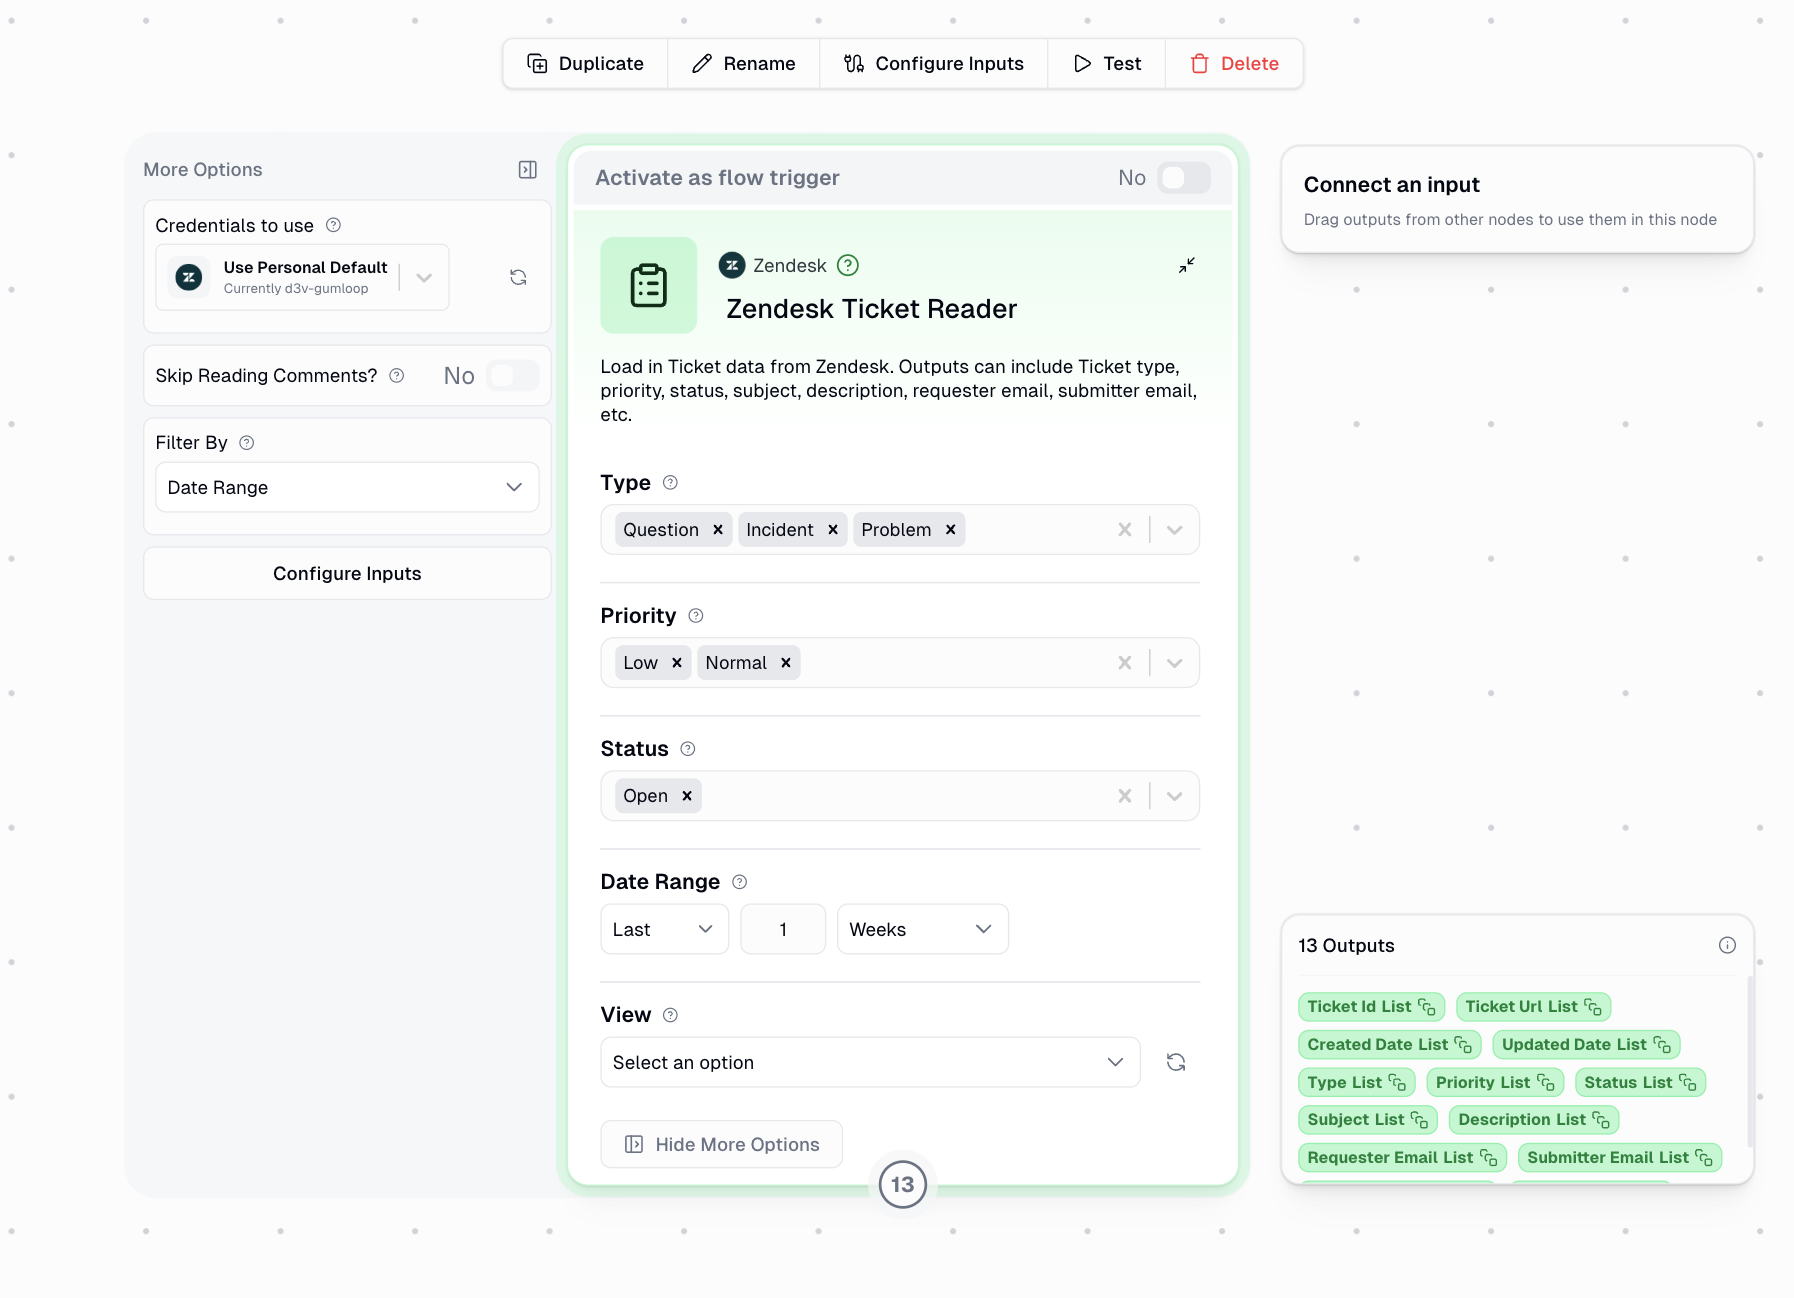1794x1298 pixels.
Task: Collapse the More Options side panel
Action: click(527, 169)
